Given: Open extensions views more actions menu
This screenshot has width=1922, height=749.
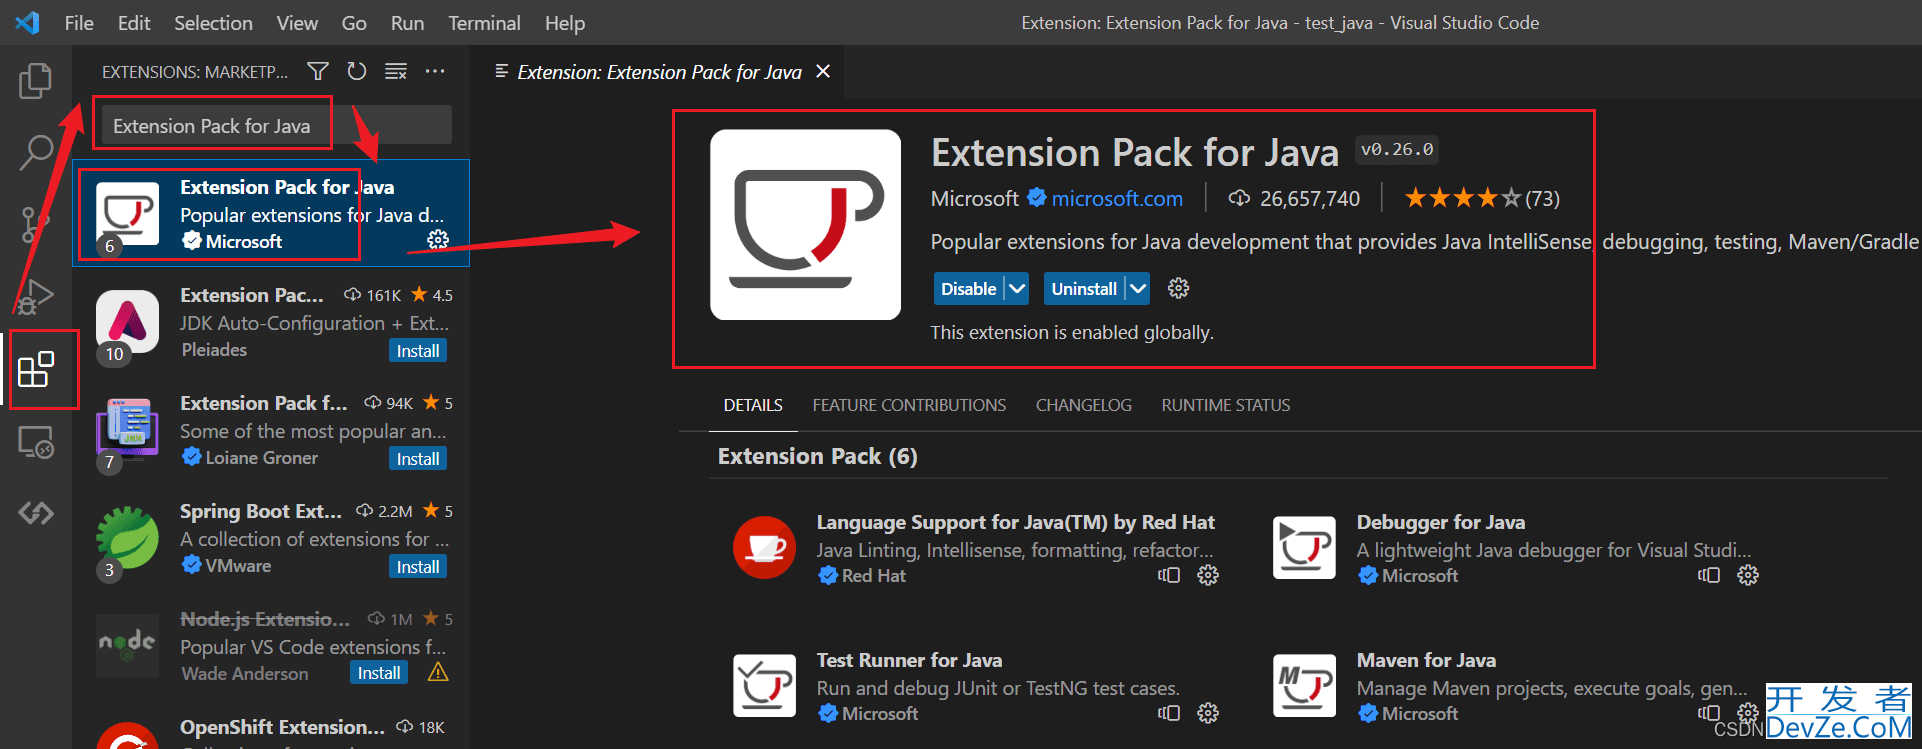Looking at the screenshot, I should 435,71.
